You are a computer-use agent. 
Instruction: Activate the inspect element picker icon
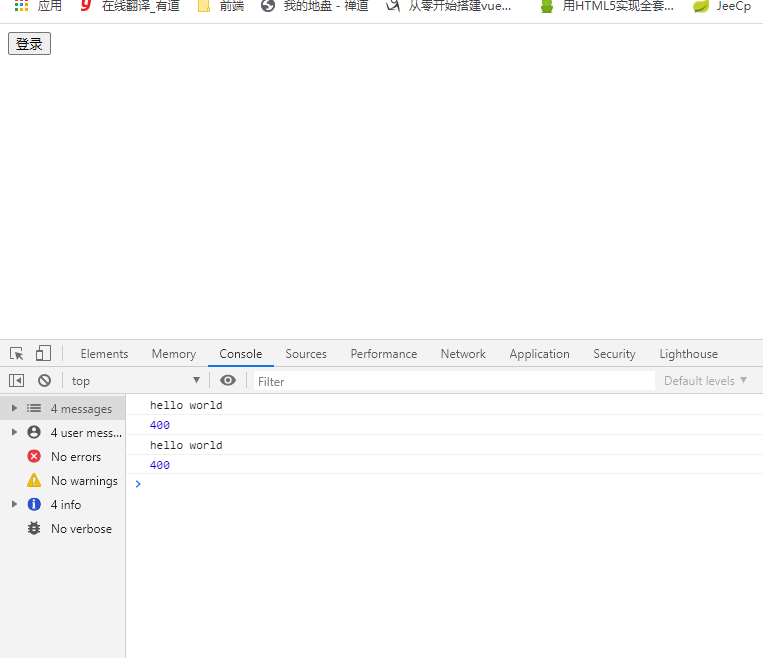[17, 353]
